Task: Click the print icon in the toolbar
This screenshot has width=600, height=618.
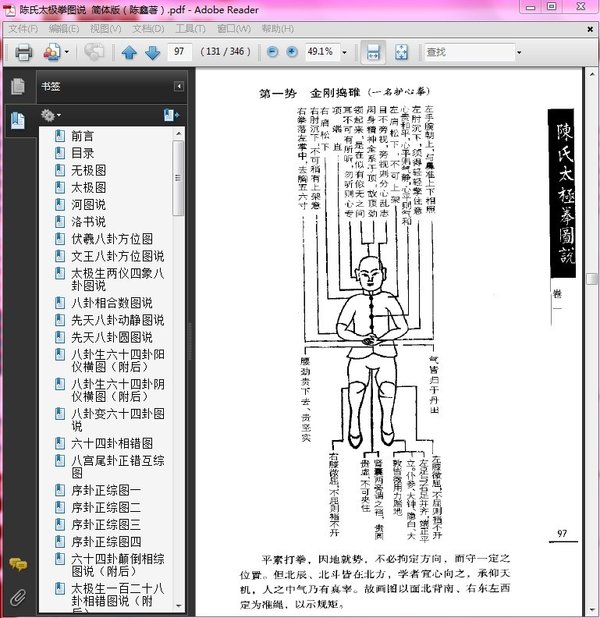Action: click(x=24, y=52)
